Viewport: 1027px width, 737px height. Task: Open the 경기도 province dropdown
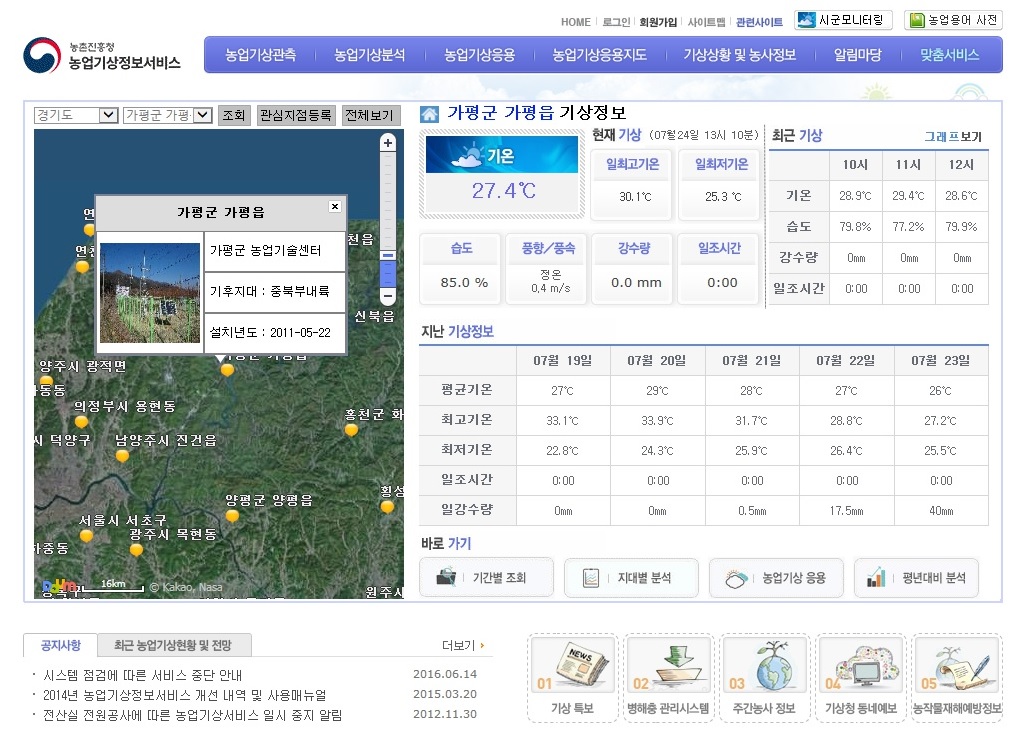coord(76,115)
